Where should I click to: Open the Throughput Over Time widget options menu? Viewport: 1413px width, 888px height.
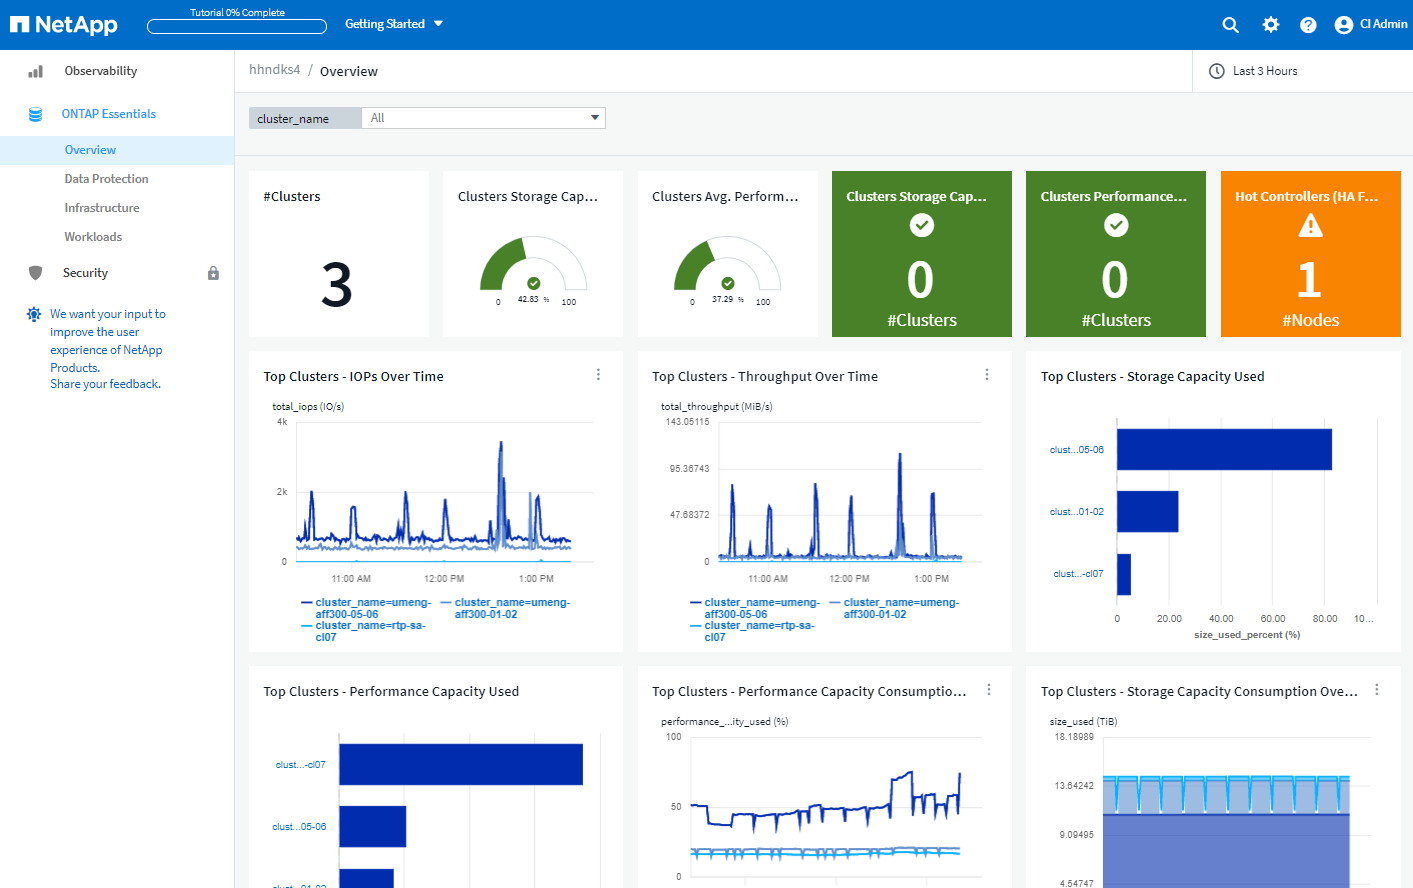(987, 375)
